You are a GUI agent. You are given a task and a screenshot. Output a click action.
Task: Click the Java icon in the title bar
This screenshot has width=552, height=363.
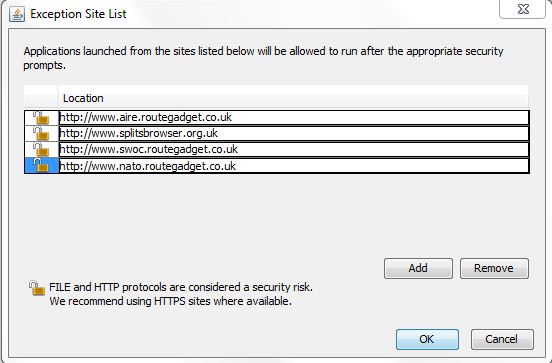(17, 14)
